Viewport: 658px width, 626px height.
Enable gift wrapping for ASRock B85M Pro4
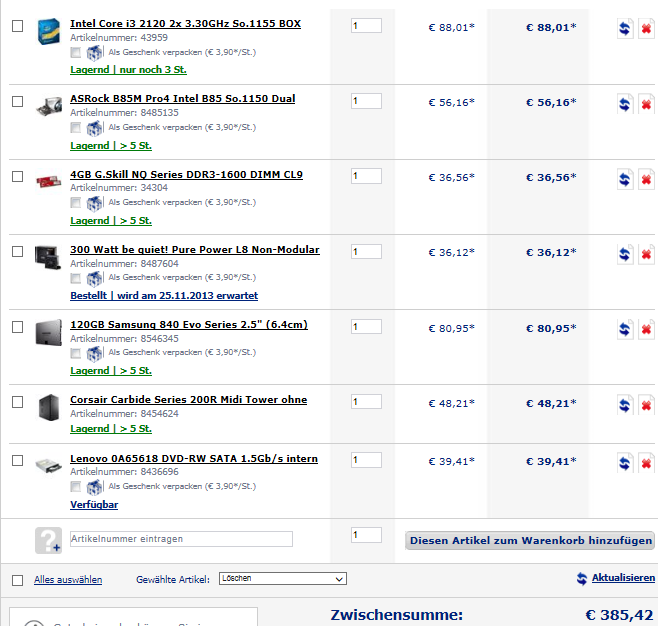[76, 128]
